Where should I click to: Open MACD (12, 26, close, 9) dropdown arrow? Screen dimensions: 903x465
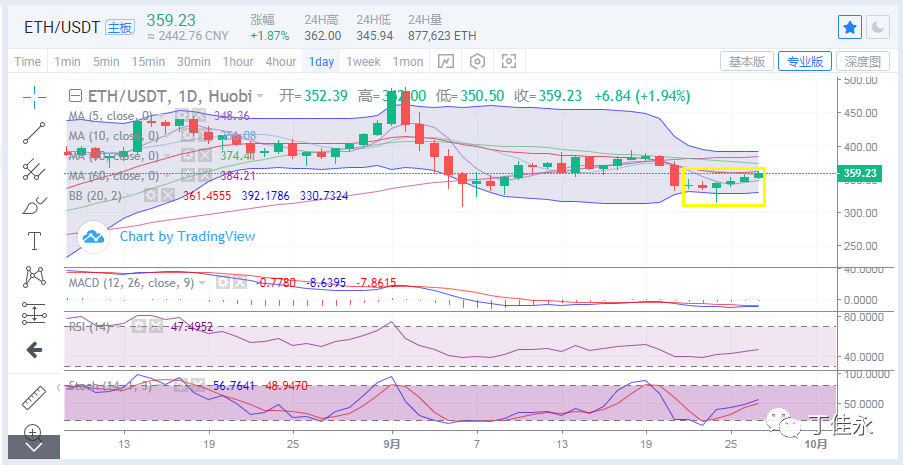(202, 283)
